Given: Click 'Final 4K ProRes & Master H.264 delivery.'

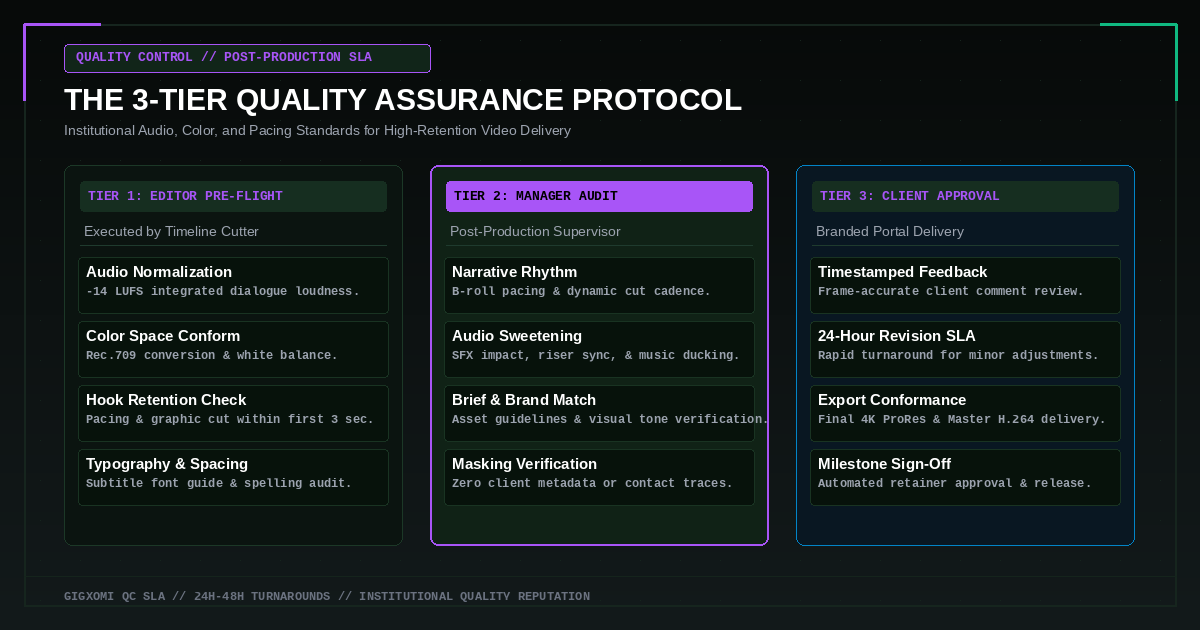Looking at the screenshot, I should pyautogui.click(x=962, y=419).
